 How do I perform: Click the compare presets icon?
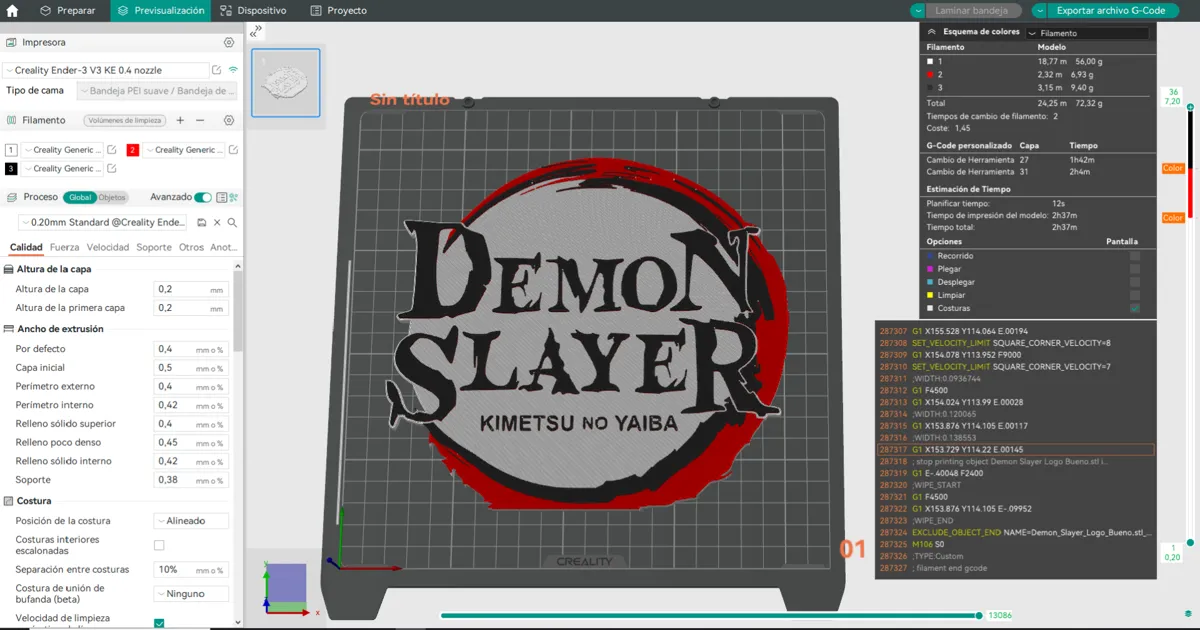(234, 197)
